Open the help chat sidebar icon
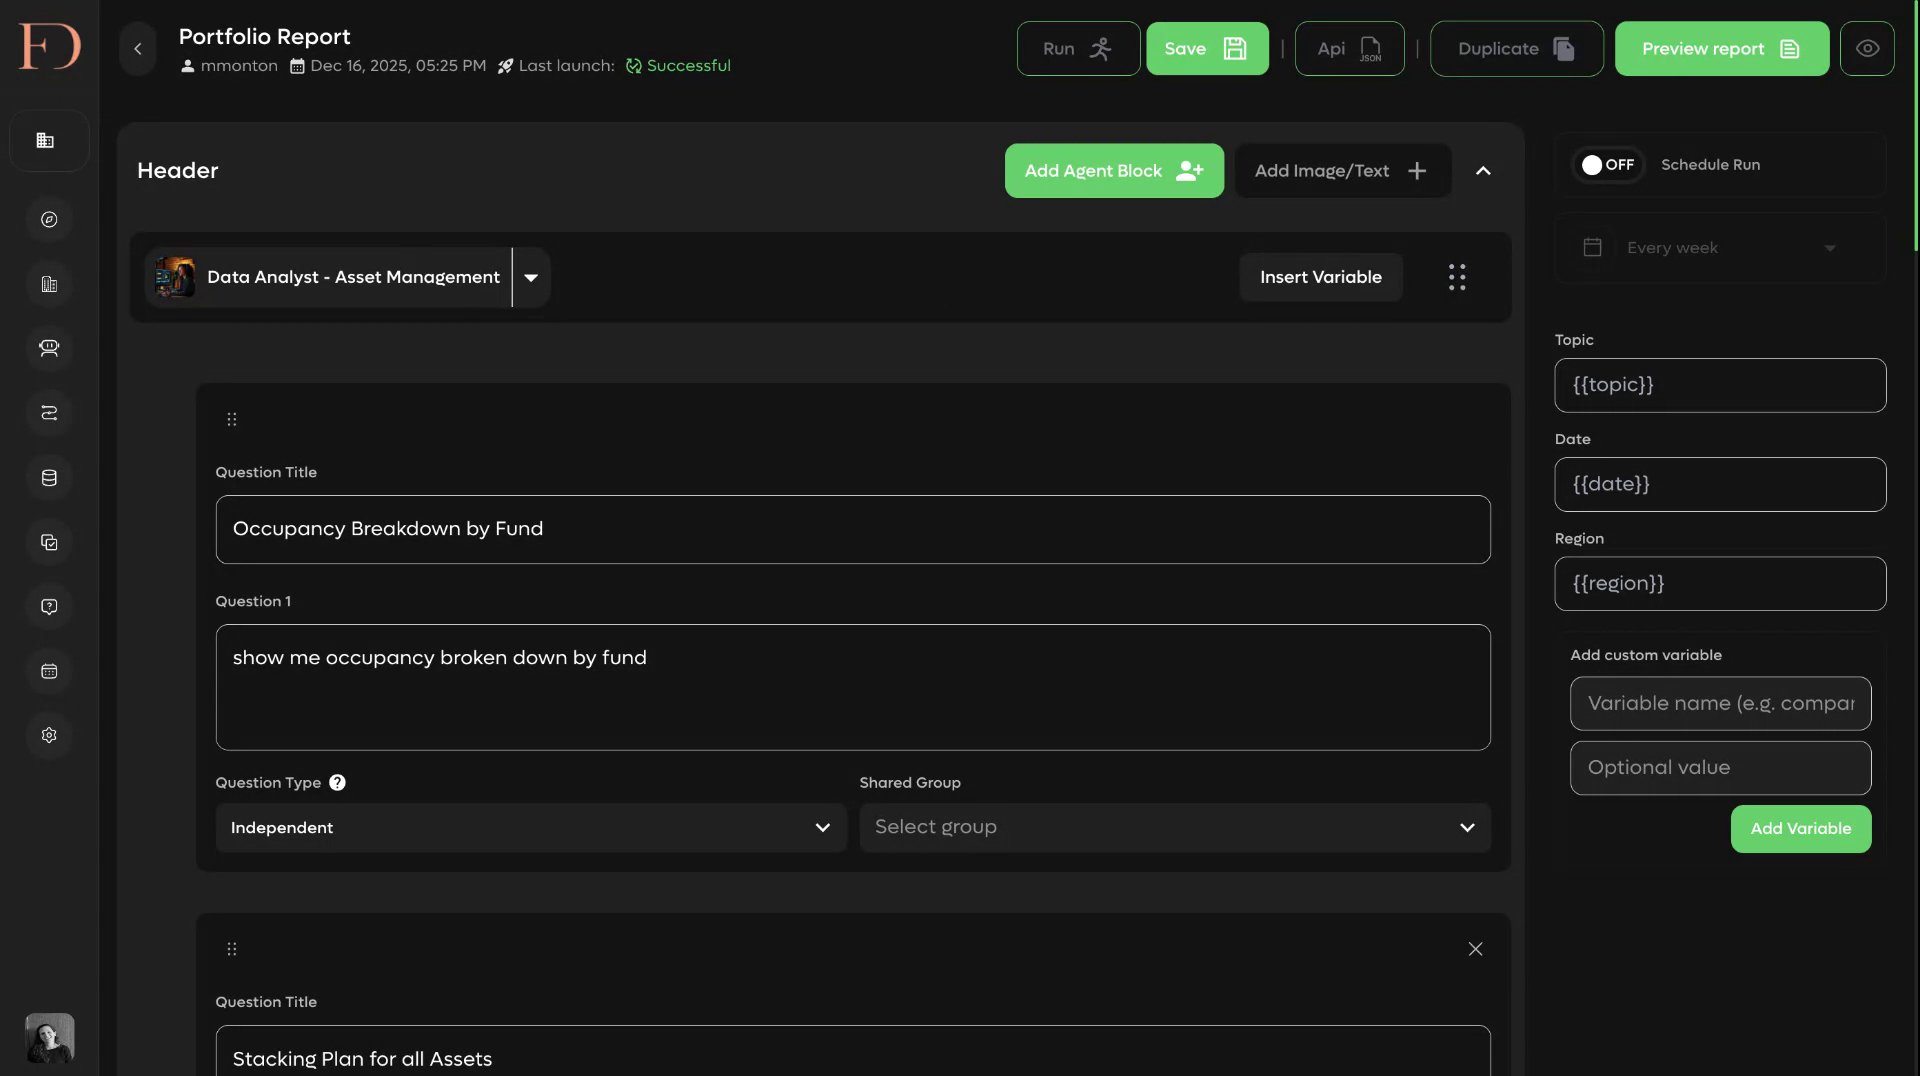 click(x=49, y=607)
